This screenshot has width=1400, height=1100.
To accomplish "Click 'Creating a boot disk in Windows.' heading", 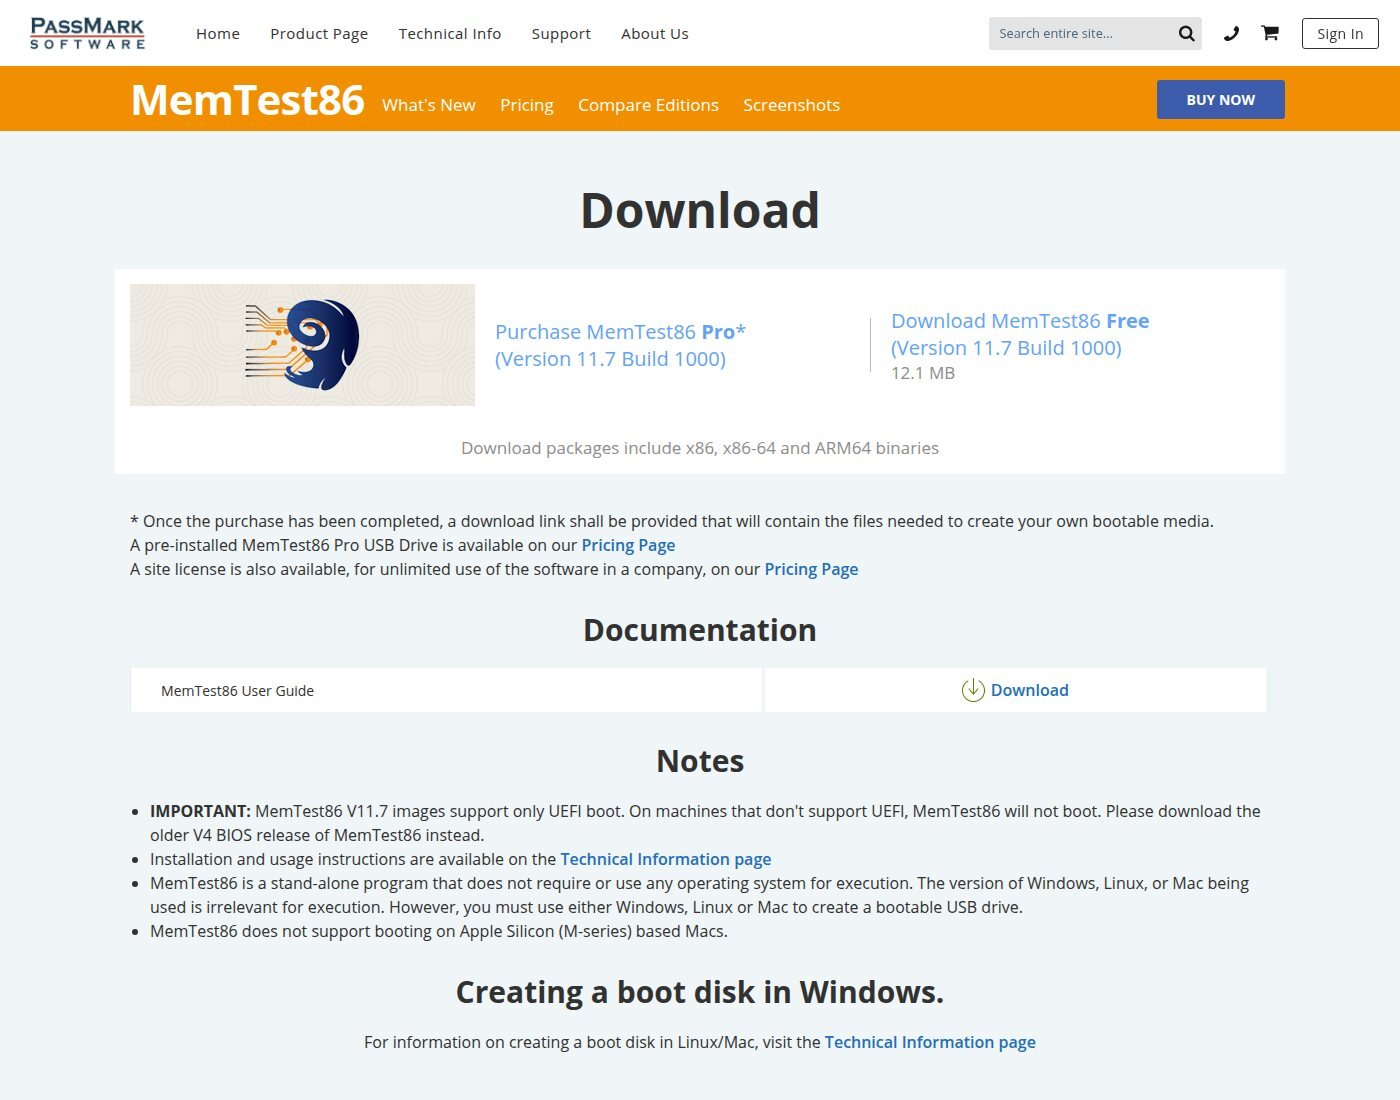I will coord(700,992).
